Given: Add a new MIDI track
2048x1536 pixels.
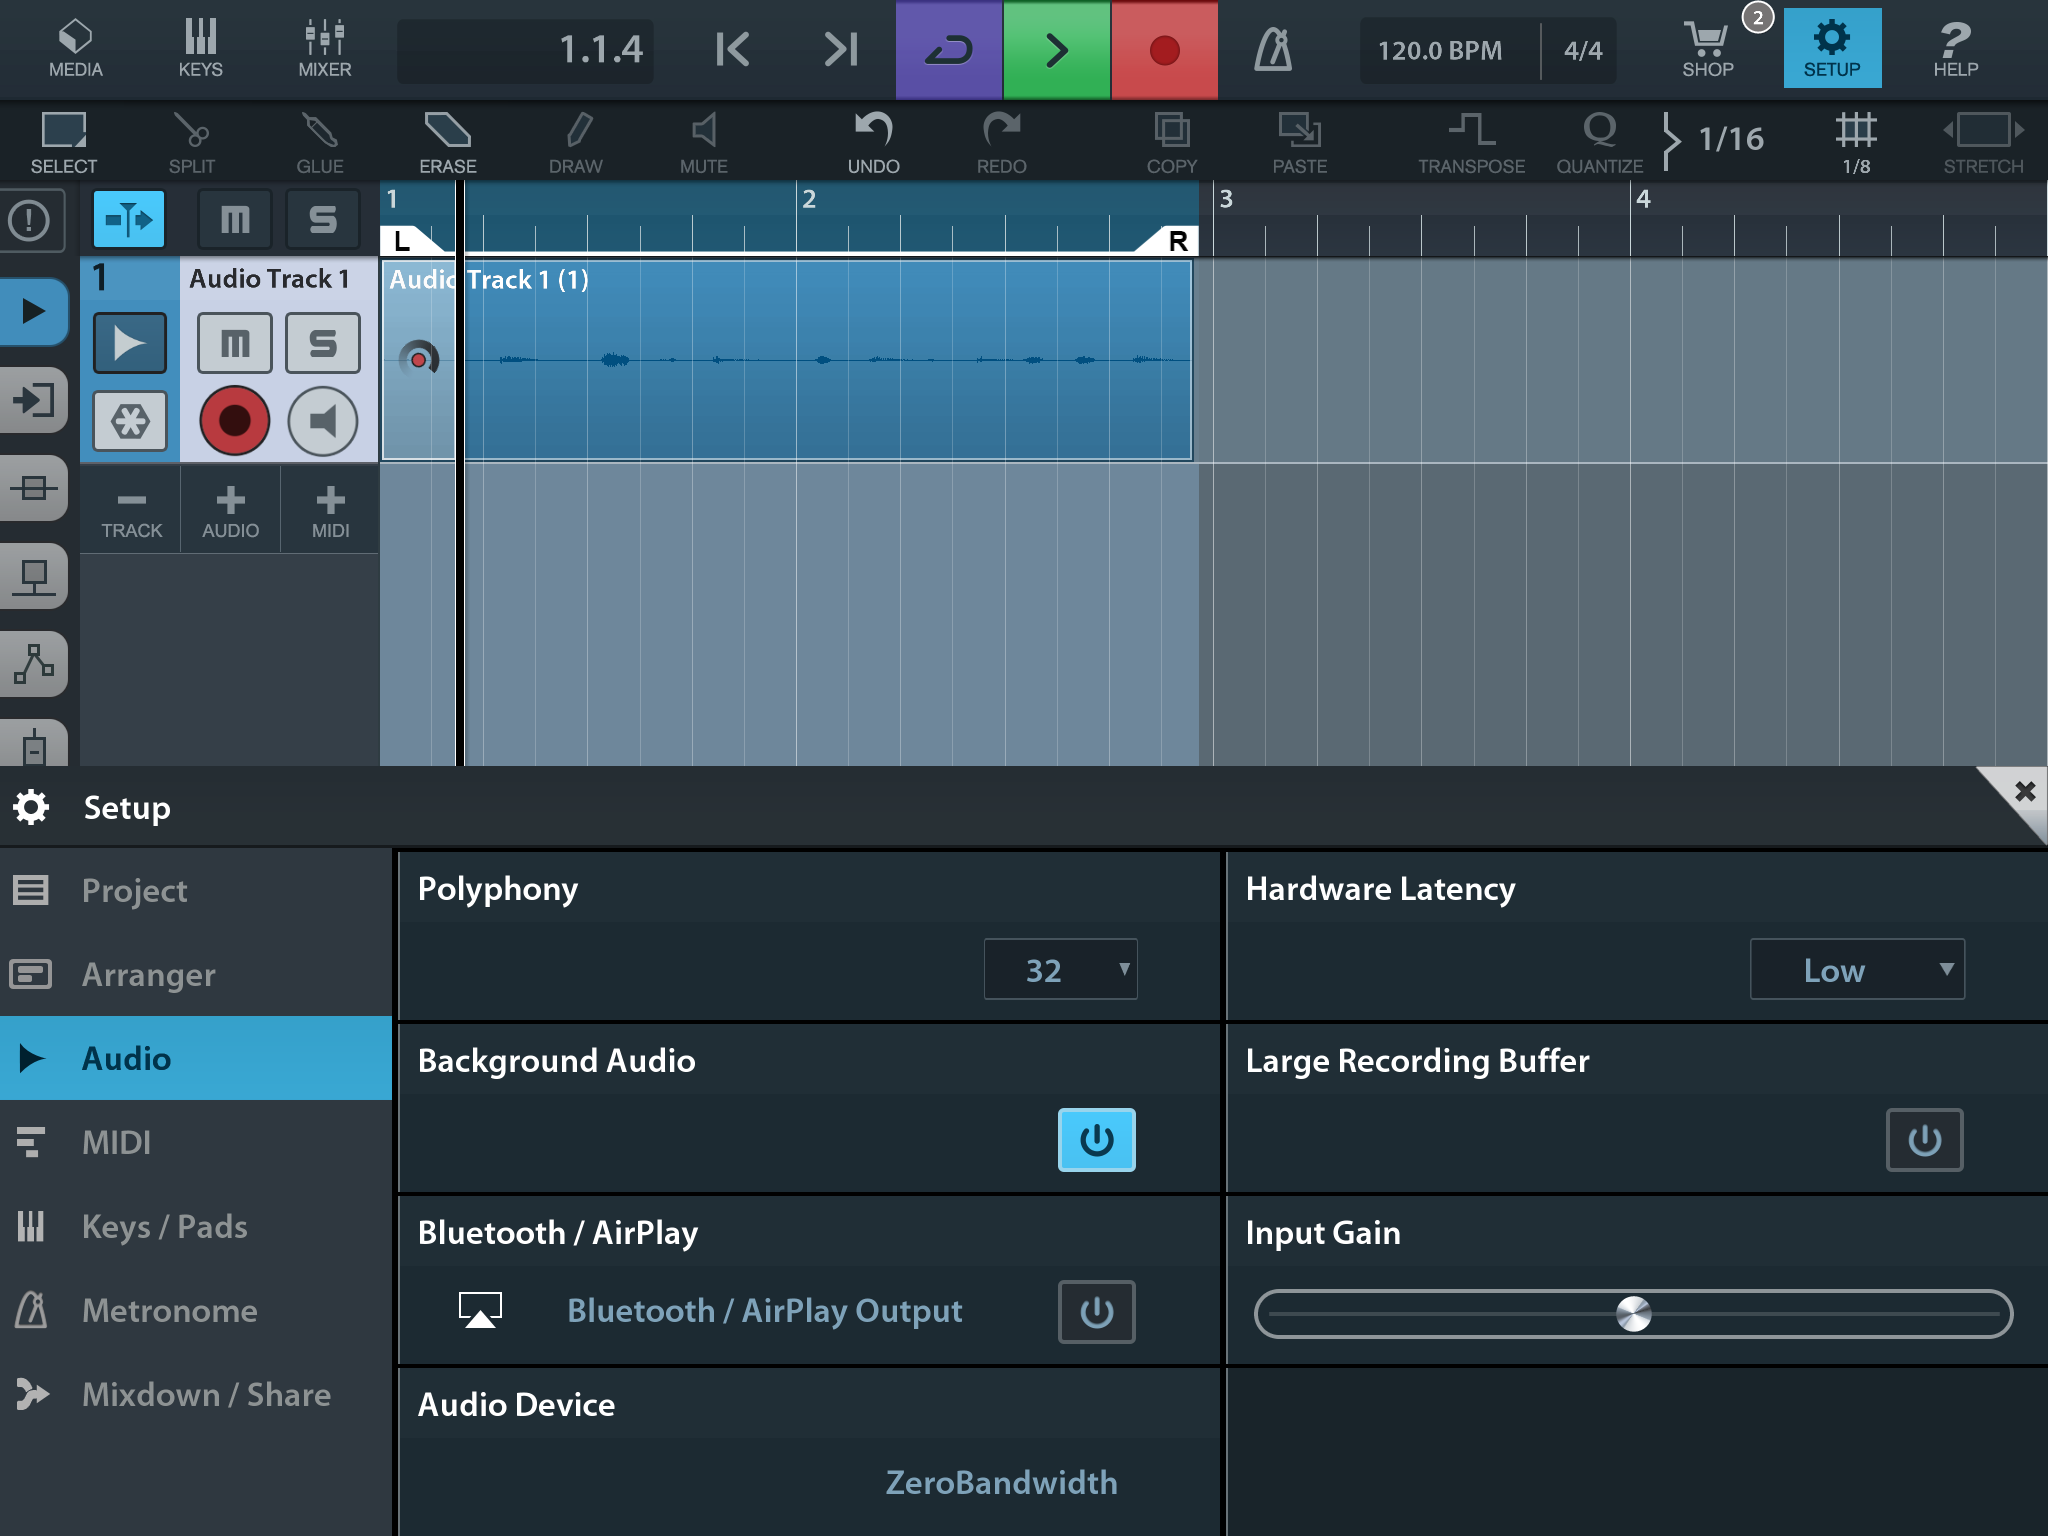Looking at the screenshot, I should click(331, 510).
